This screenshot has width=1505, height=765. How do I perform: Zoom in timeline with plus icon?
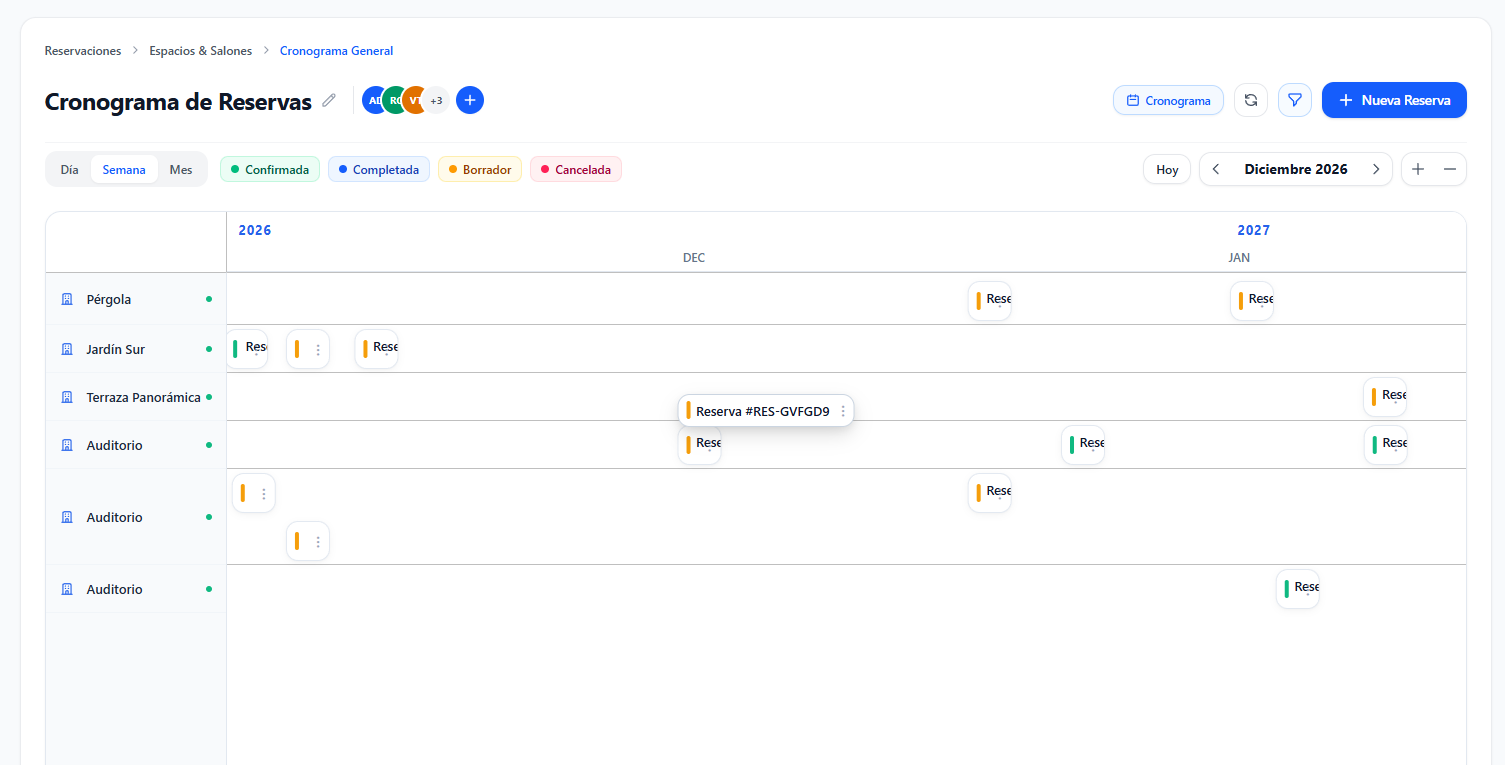1418,169
